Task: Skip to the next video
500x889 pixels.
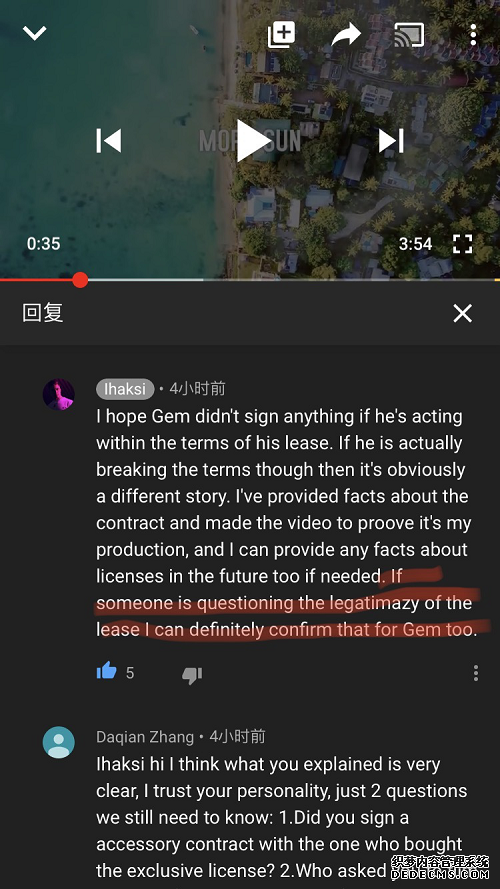Action: 391,141
